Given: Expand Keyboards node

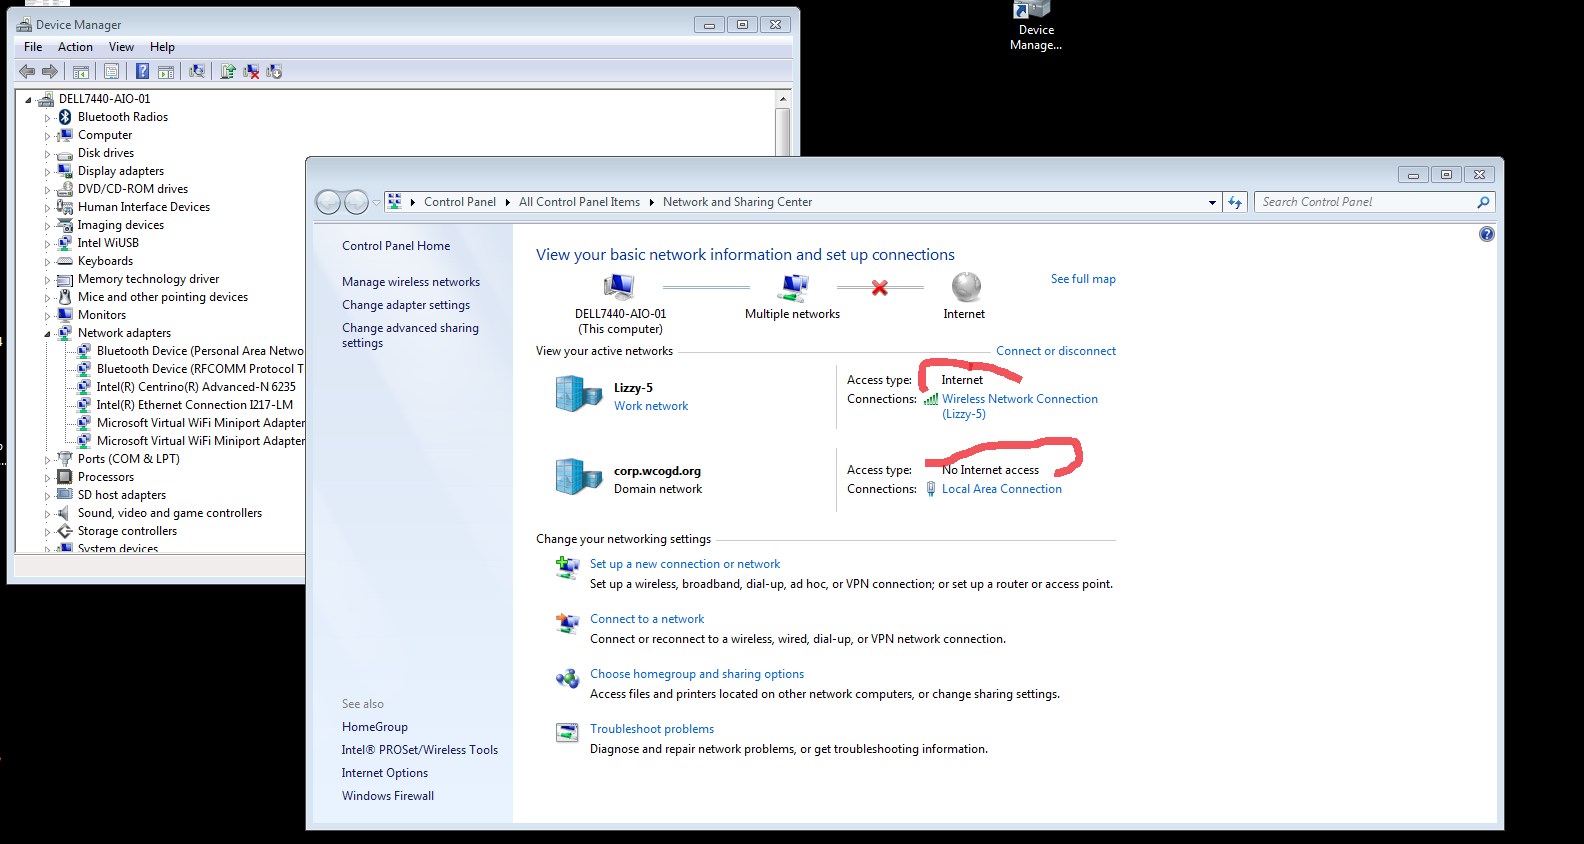Looking at the screenshot, I should 47,262.
